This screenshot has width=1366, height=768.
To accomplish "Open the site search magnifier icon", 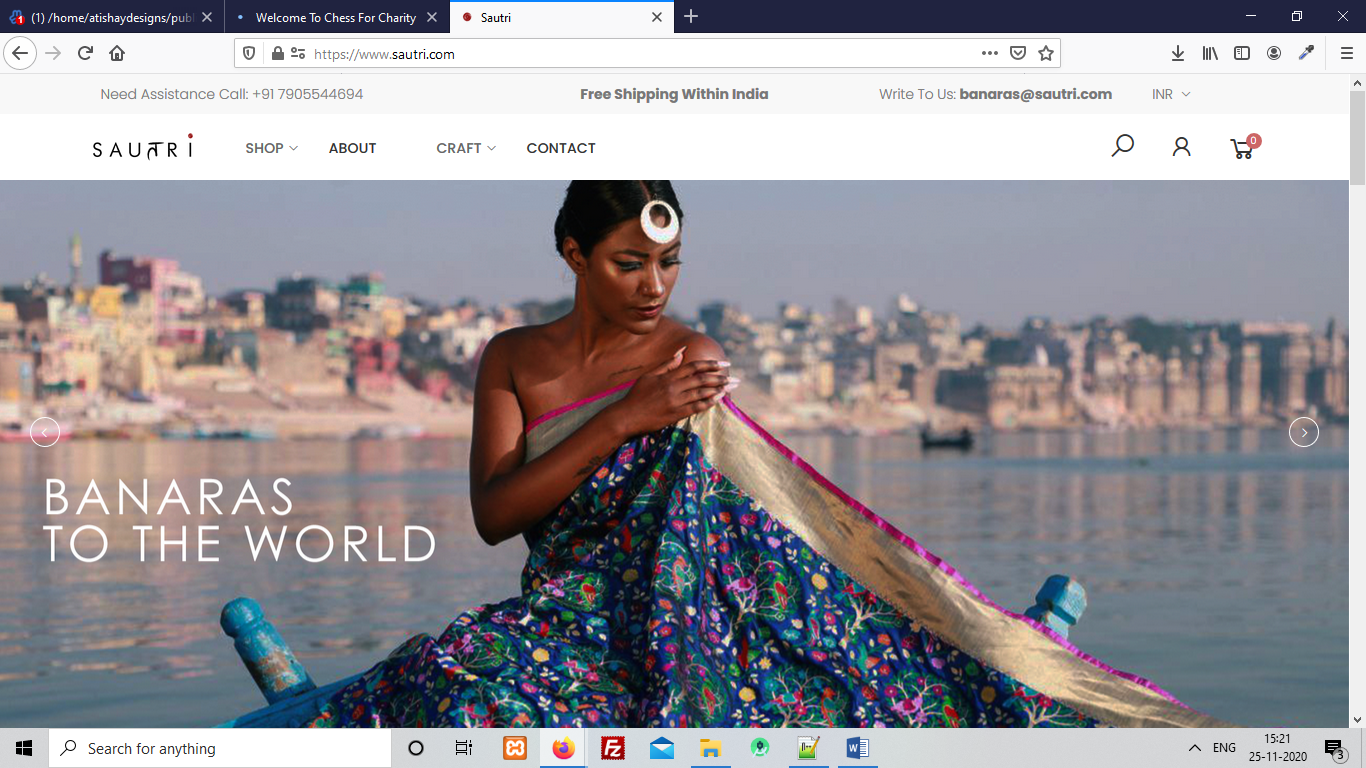I will click(x=1123, y=146).
